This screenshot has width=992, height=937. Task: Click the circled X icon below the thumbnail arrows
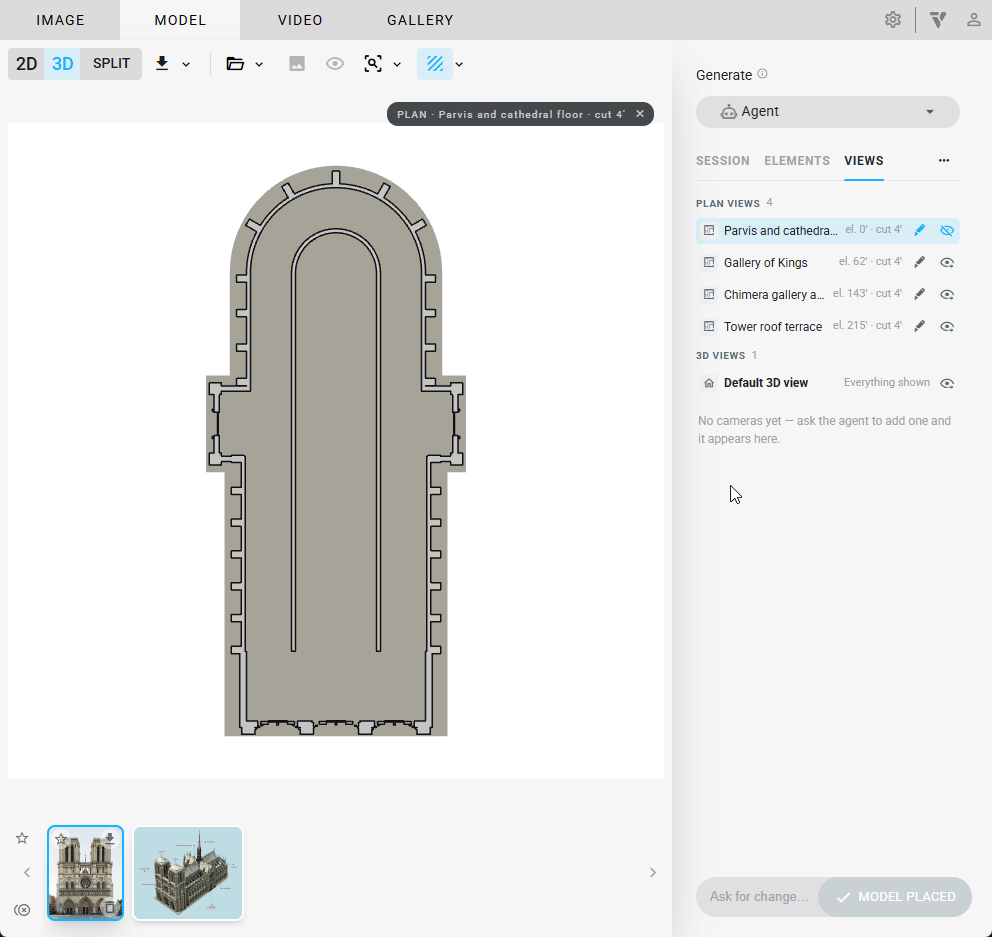[x=22, y=910]
